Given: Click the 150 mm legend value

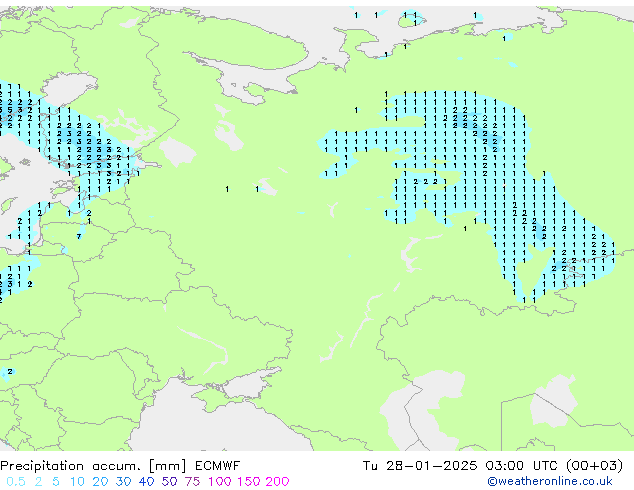Looking at the screenshot, I should tap(249, 482).
